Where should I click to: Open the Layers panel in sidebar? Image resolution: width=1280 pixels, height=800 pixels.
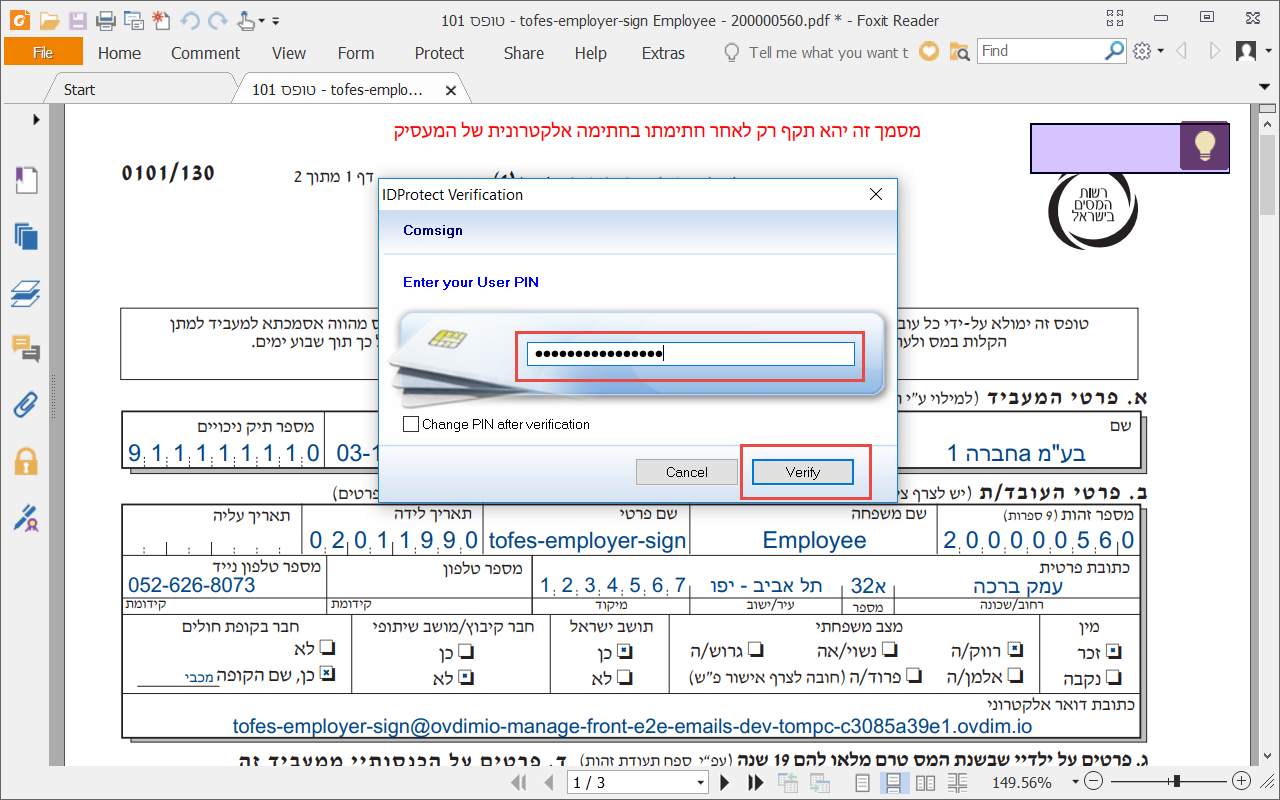tap(26, 293)
